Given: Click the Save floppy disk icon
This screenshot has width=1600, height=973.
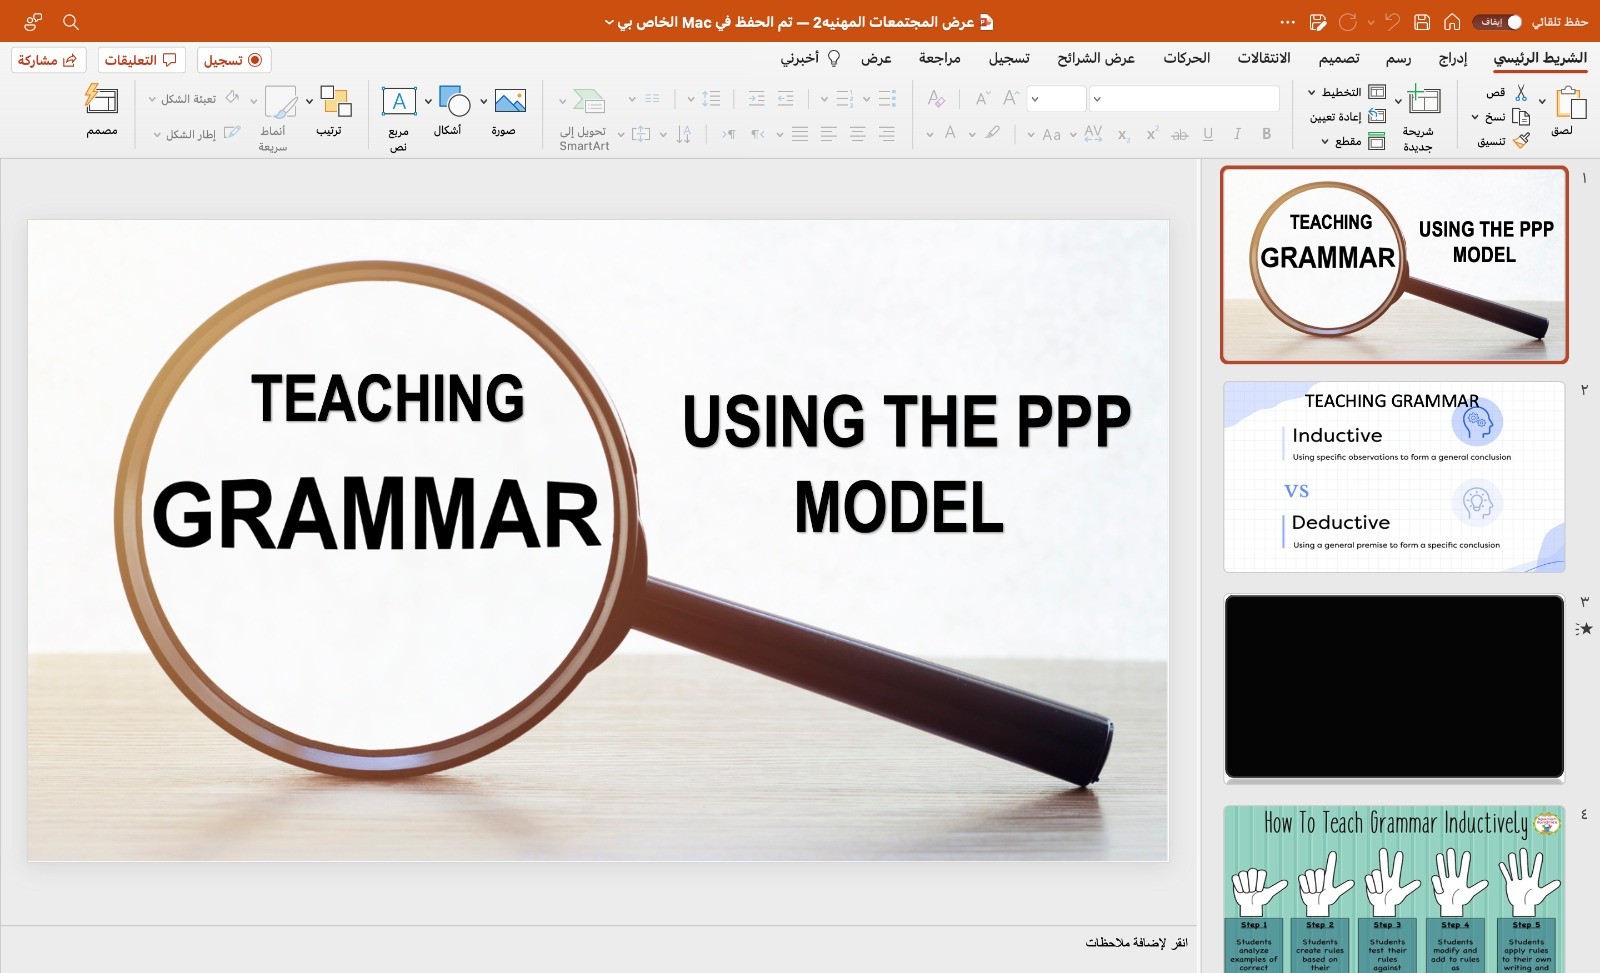Looking at the screenshot, I should coord(1422,21).
